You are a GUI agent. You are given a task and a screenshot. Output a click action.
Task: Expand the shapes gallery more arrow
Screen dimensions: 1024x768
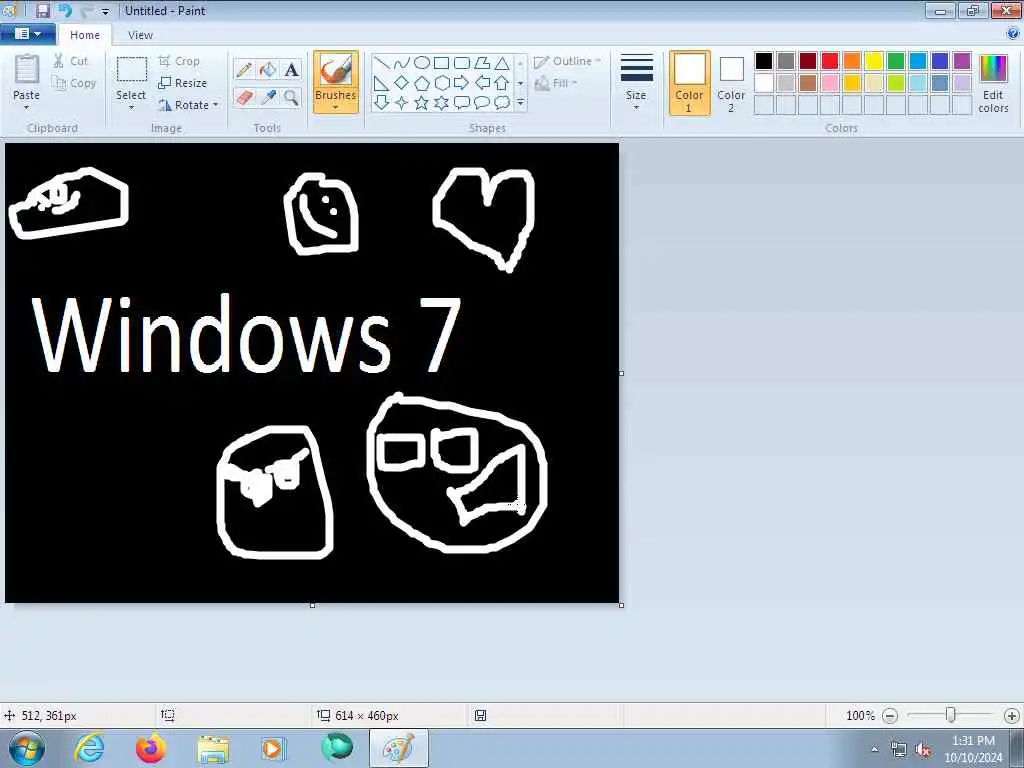tap(520, 103)
